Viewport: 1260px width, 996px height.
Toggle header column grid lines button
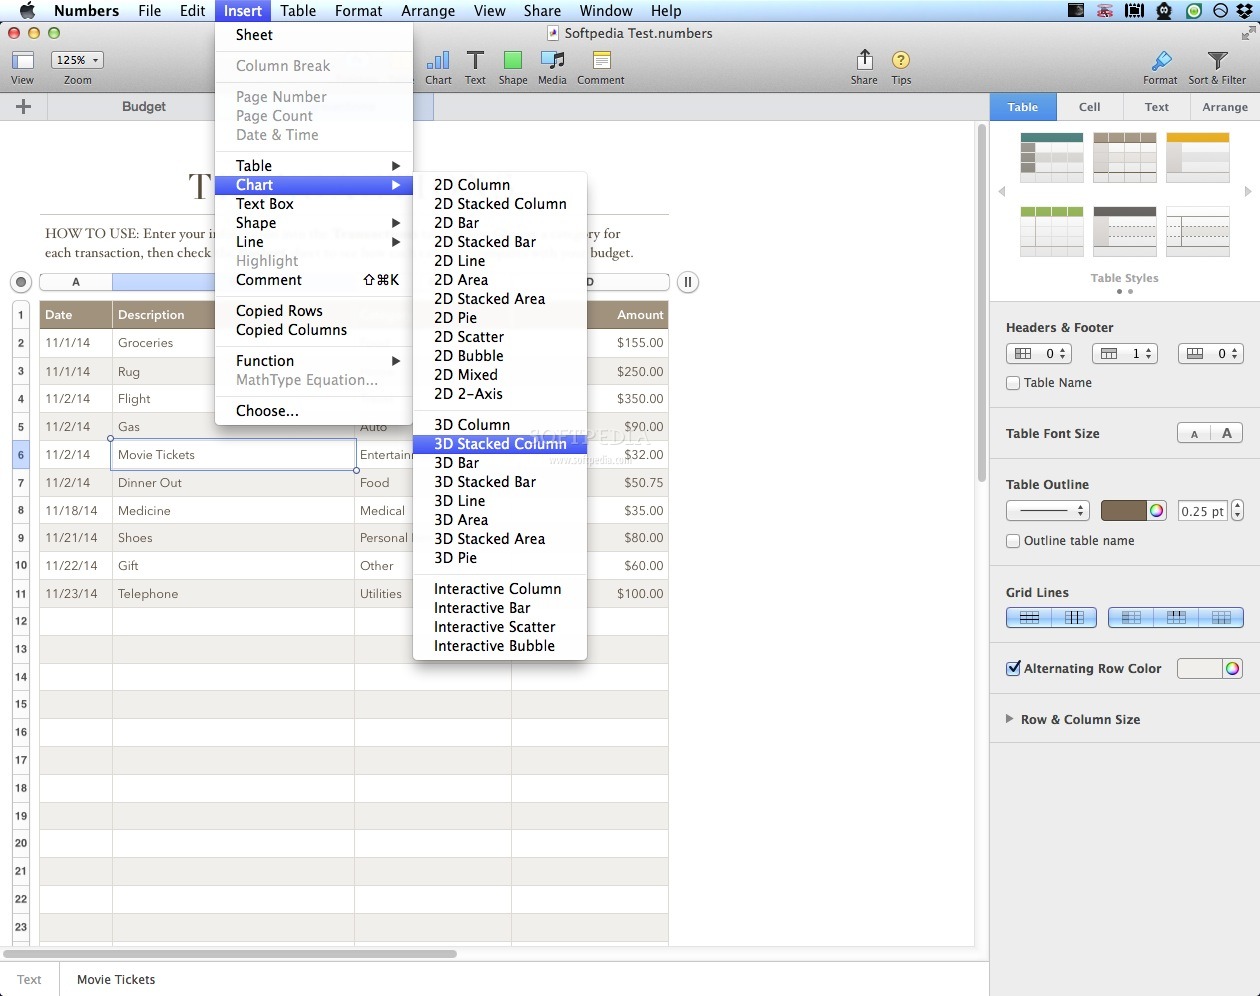(1131, 618)
